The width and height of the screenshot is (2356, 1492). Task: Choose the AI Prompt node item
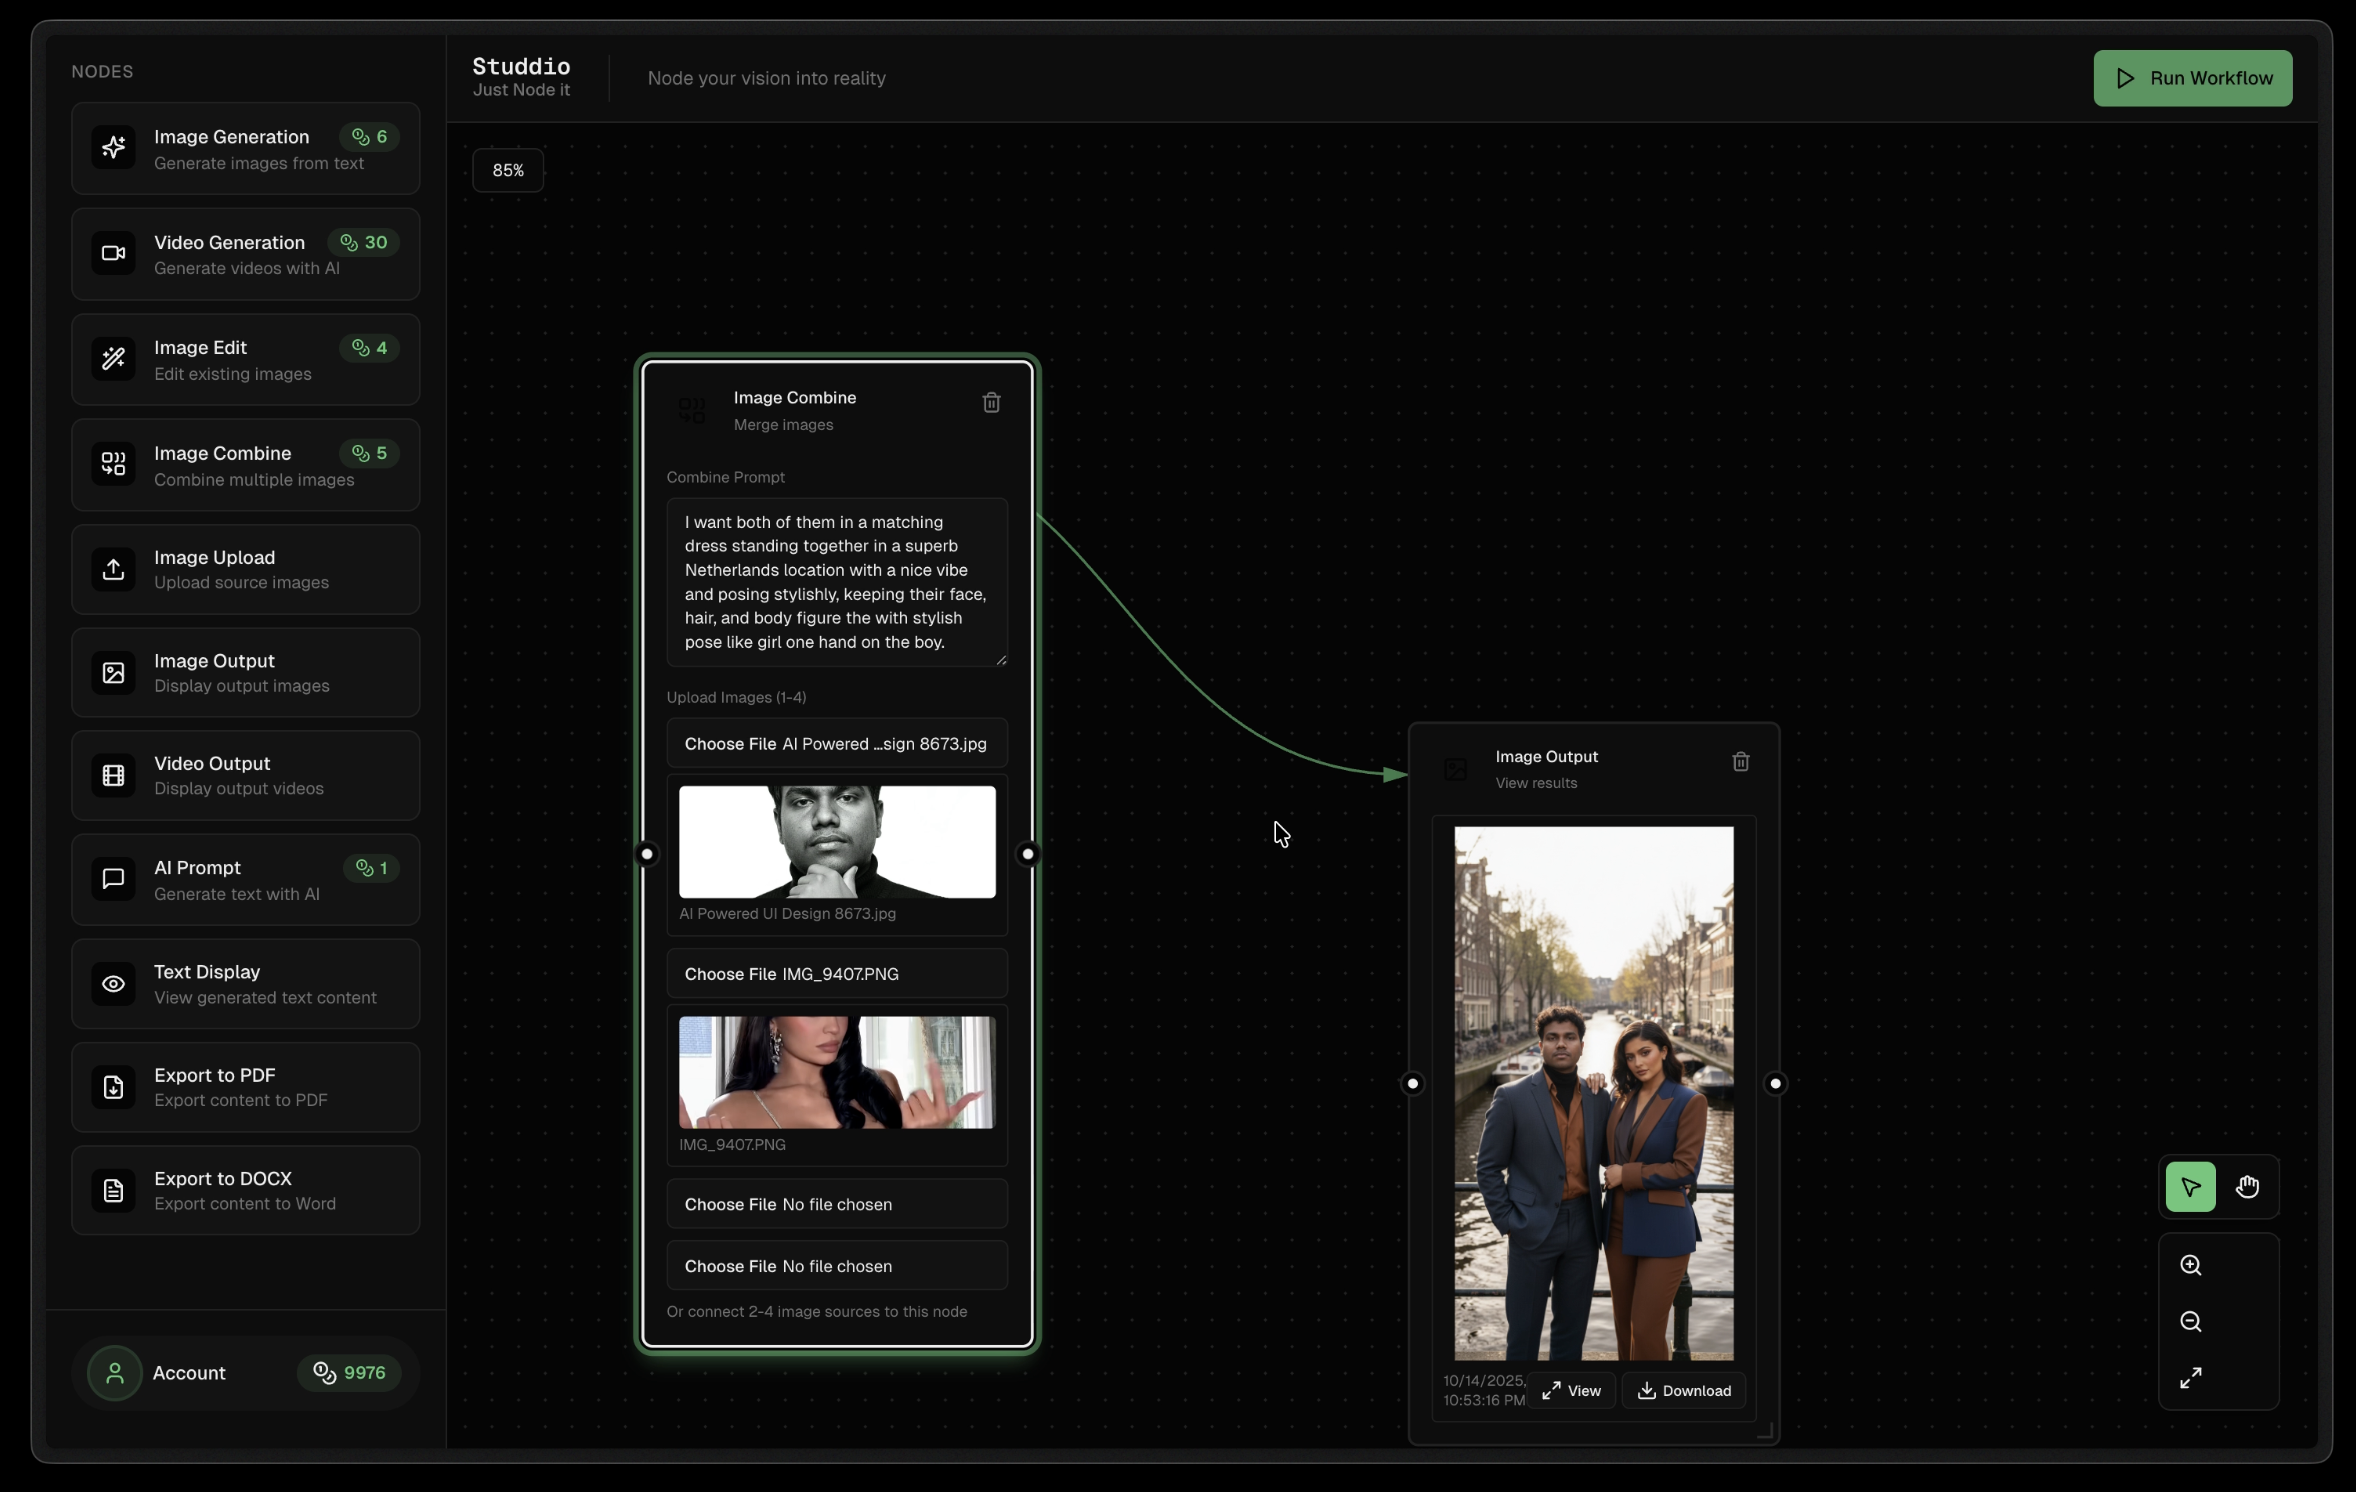point(245,880)
